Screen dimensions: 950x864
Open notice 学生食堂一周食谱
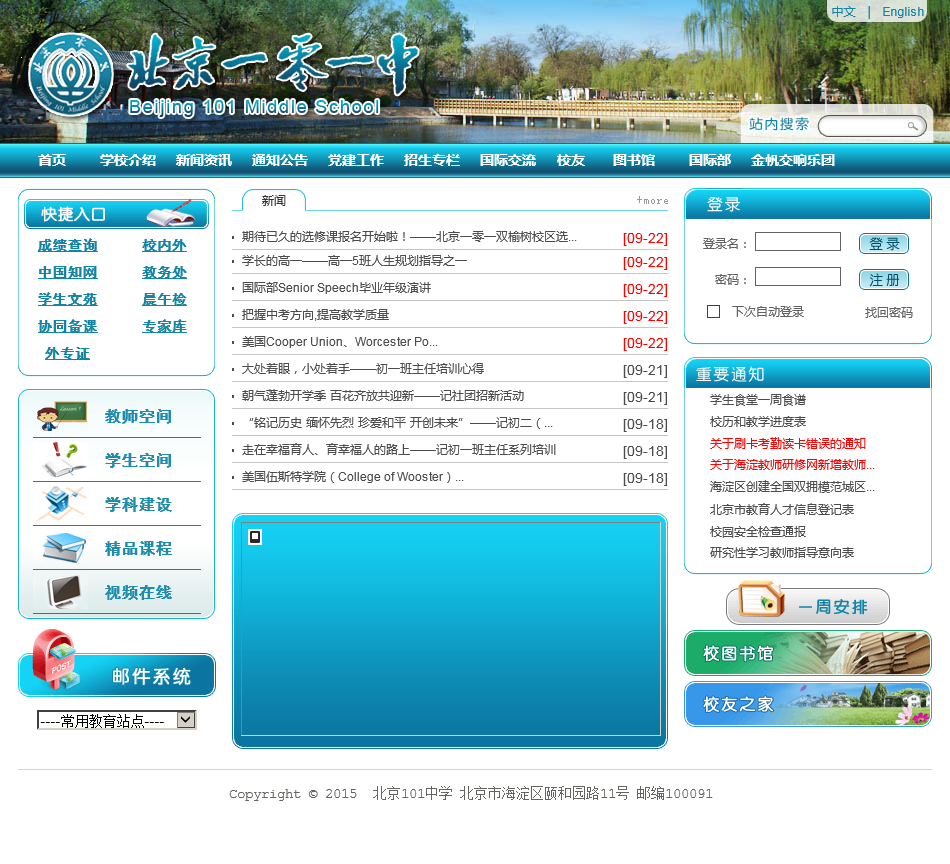pyautogui.click(x=757, y=400)
